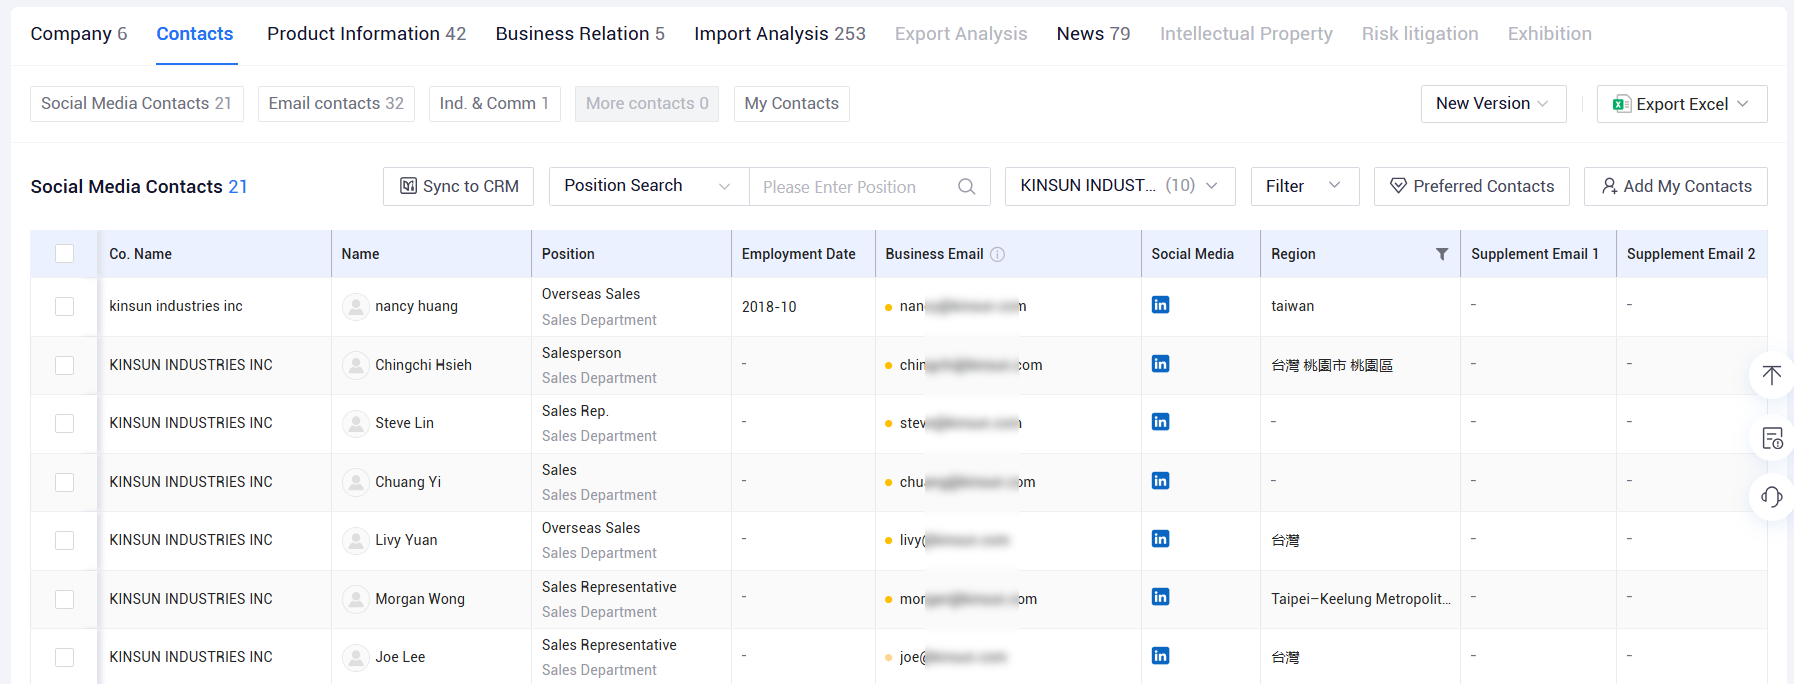The image size is (1794, 684).
Task: Check the box for Livy Yuan row
Action: pos(64,540)
